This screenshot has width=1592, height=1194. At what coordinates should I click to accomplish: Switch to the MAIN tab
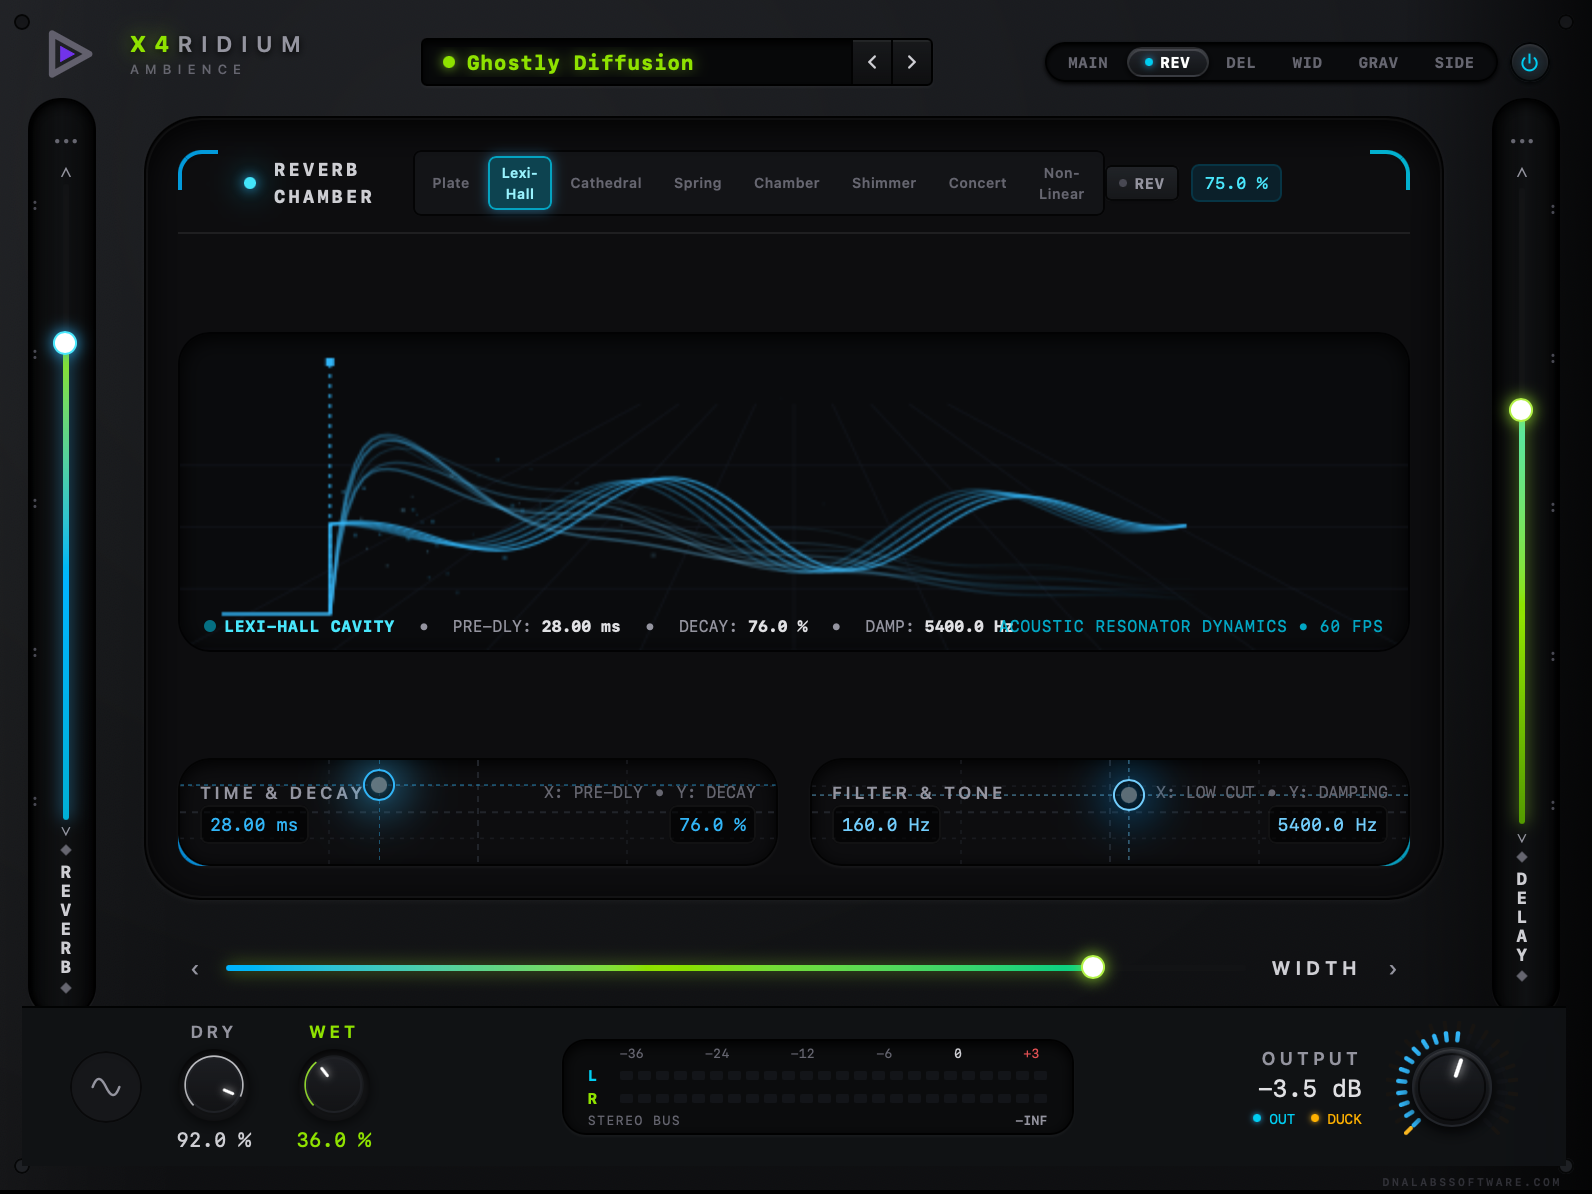pos(1088,63)
